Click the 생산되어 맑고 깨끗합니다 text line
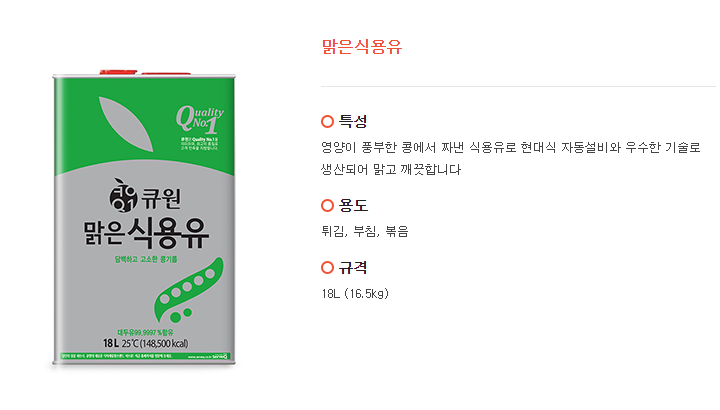 [391, 169]
